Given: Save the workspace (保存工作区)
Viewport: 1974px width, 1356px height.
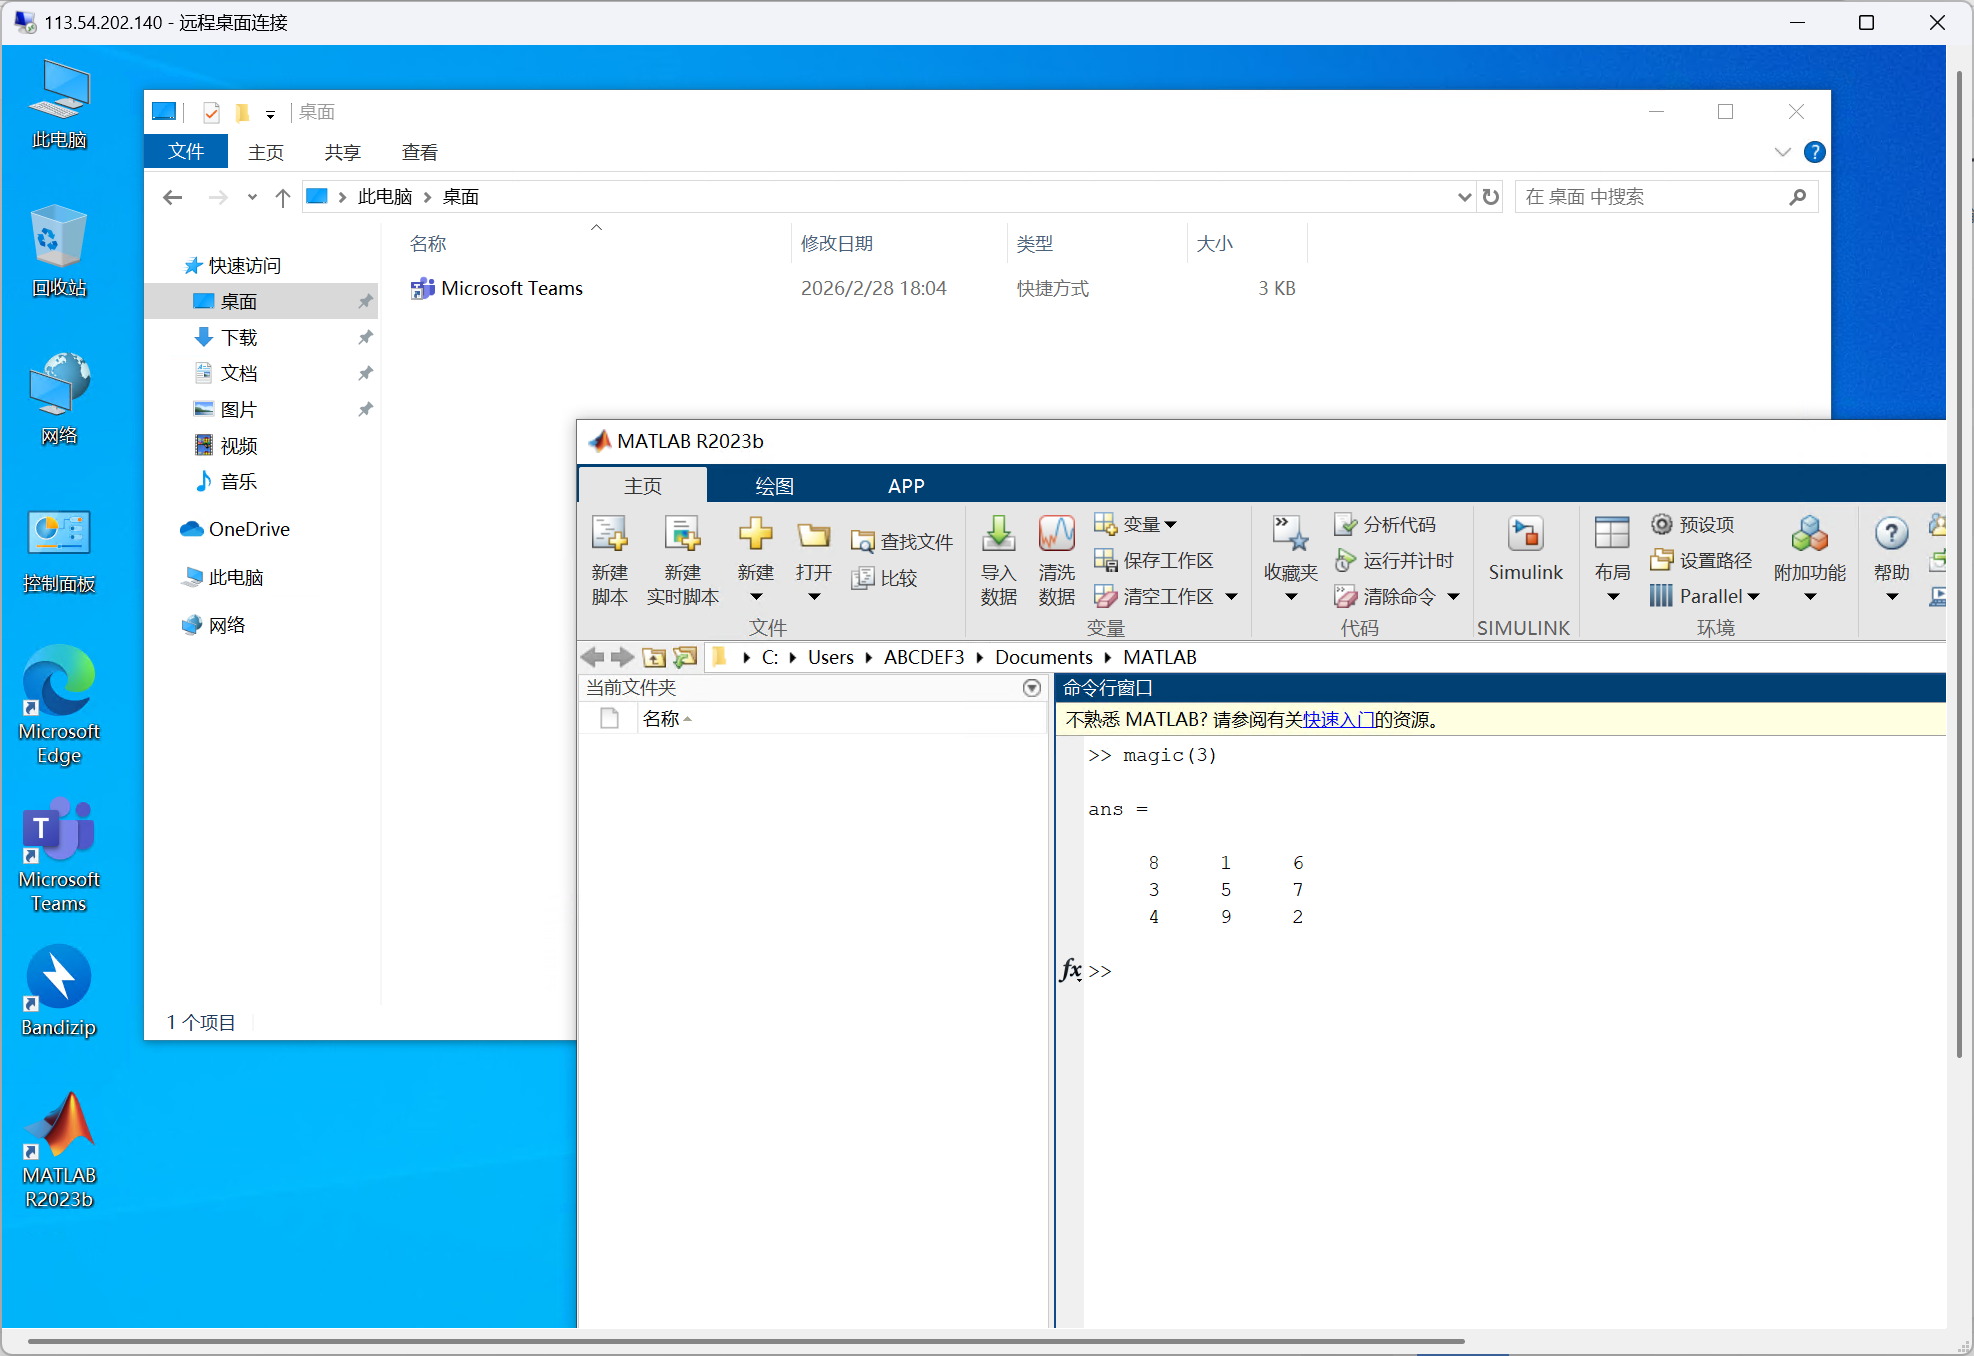Looking at the screenshot, I should pyautogui.click(x=1153, y=560).
